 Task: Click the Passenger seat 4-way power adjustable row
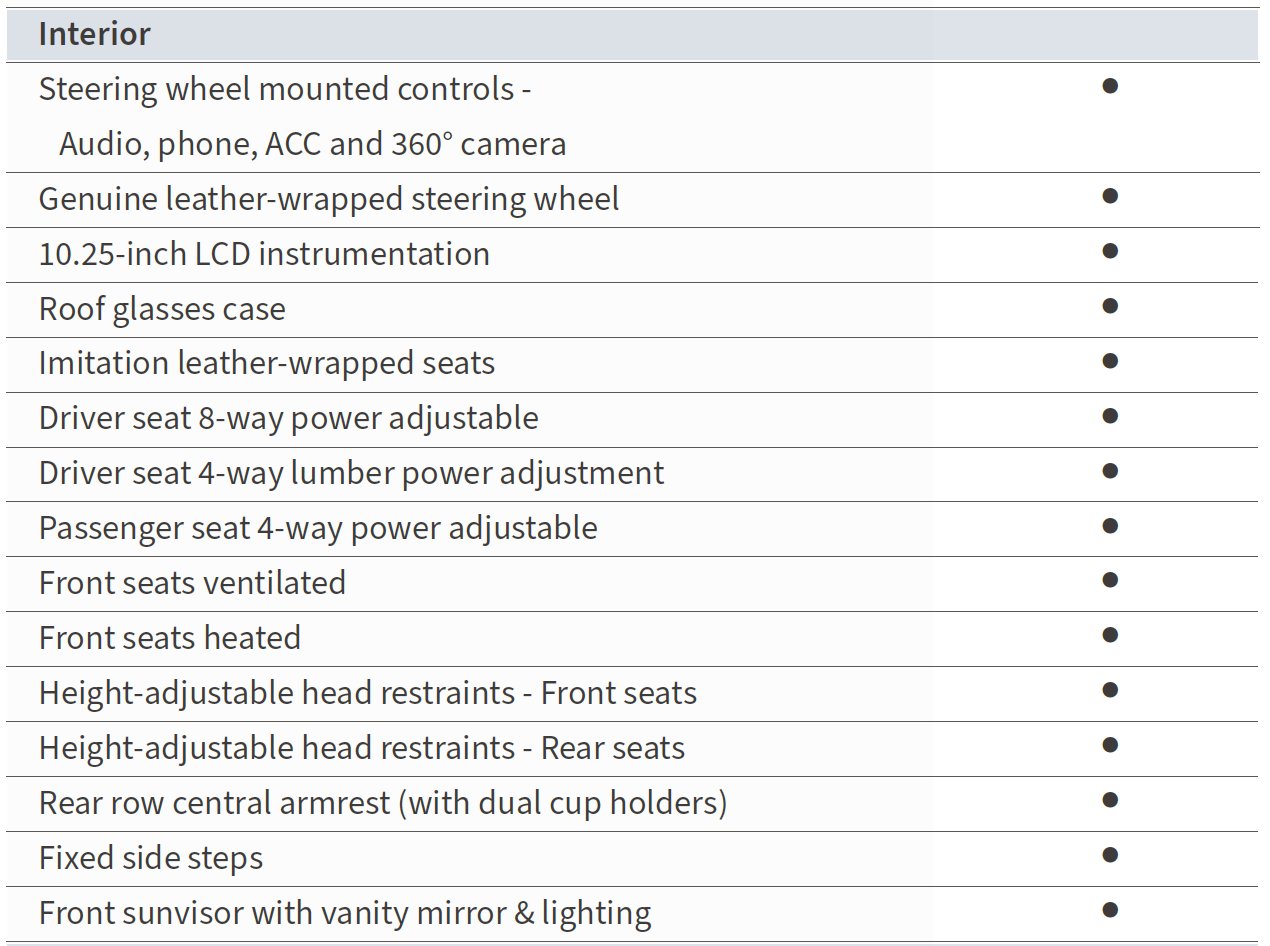tap(318, 528)
